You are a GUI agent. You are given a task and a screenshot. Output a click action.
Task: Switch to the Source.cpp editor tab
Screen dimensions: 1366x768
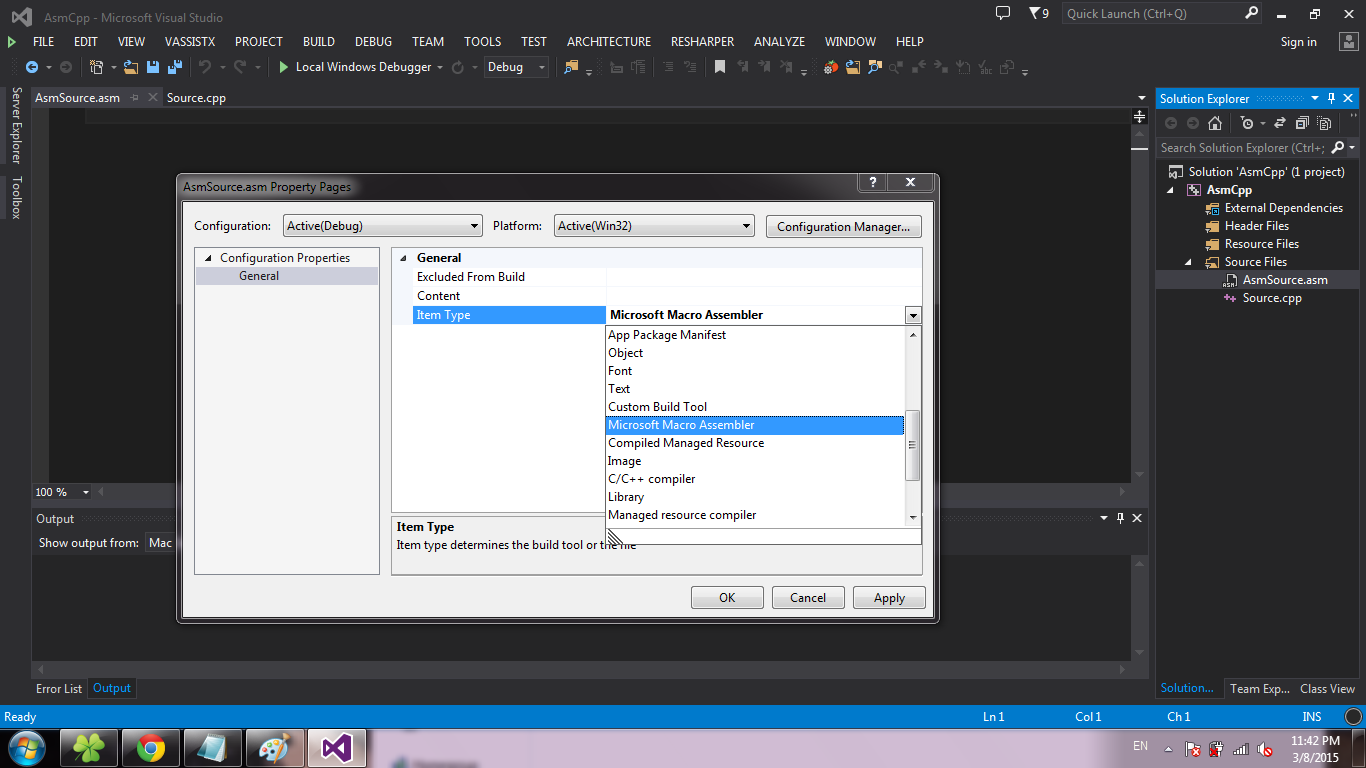(x=196, y=98)
